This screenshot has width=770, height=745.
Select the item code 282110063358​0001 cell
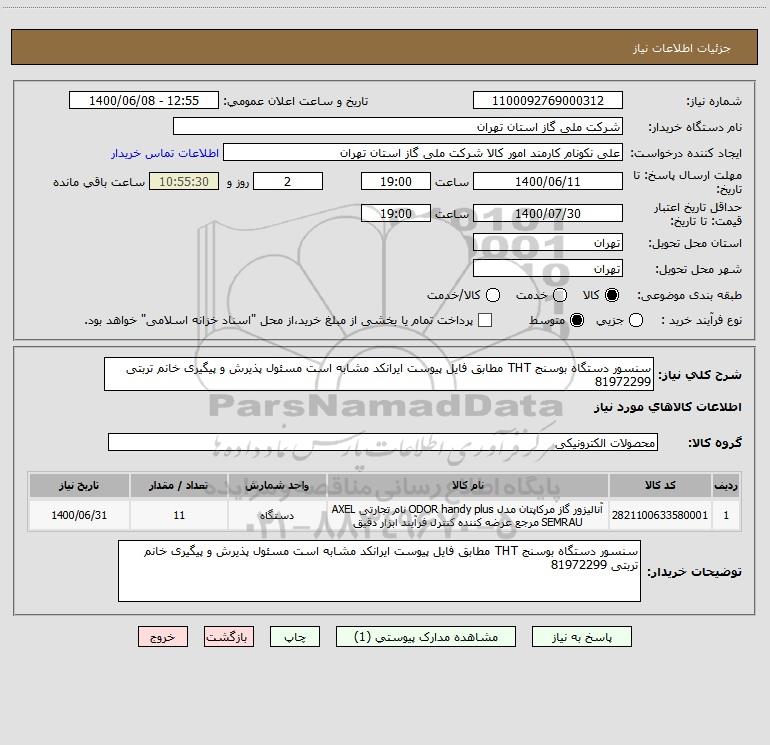point(660,515)
